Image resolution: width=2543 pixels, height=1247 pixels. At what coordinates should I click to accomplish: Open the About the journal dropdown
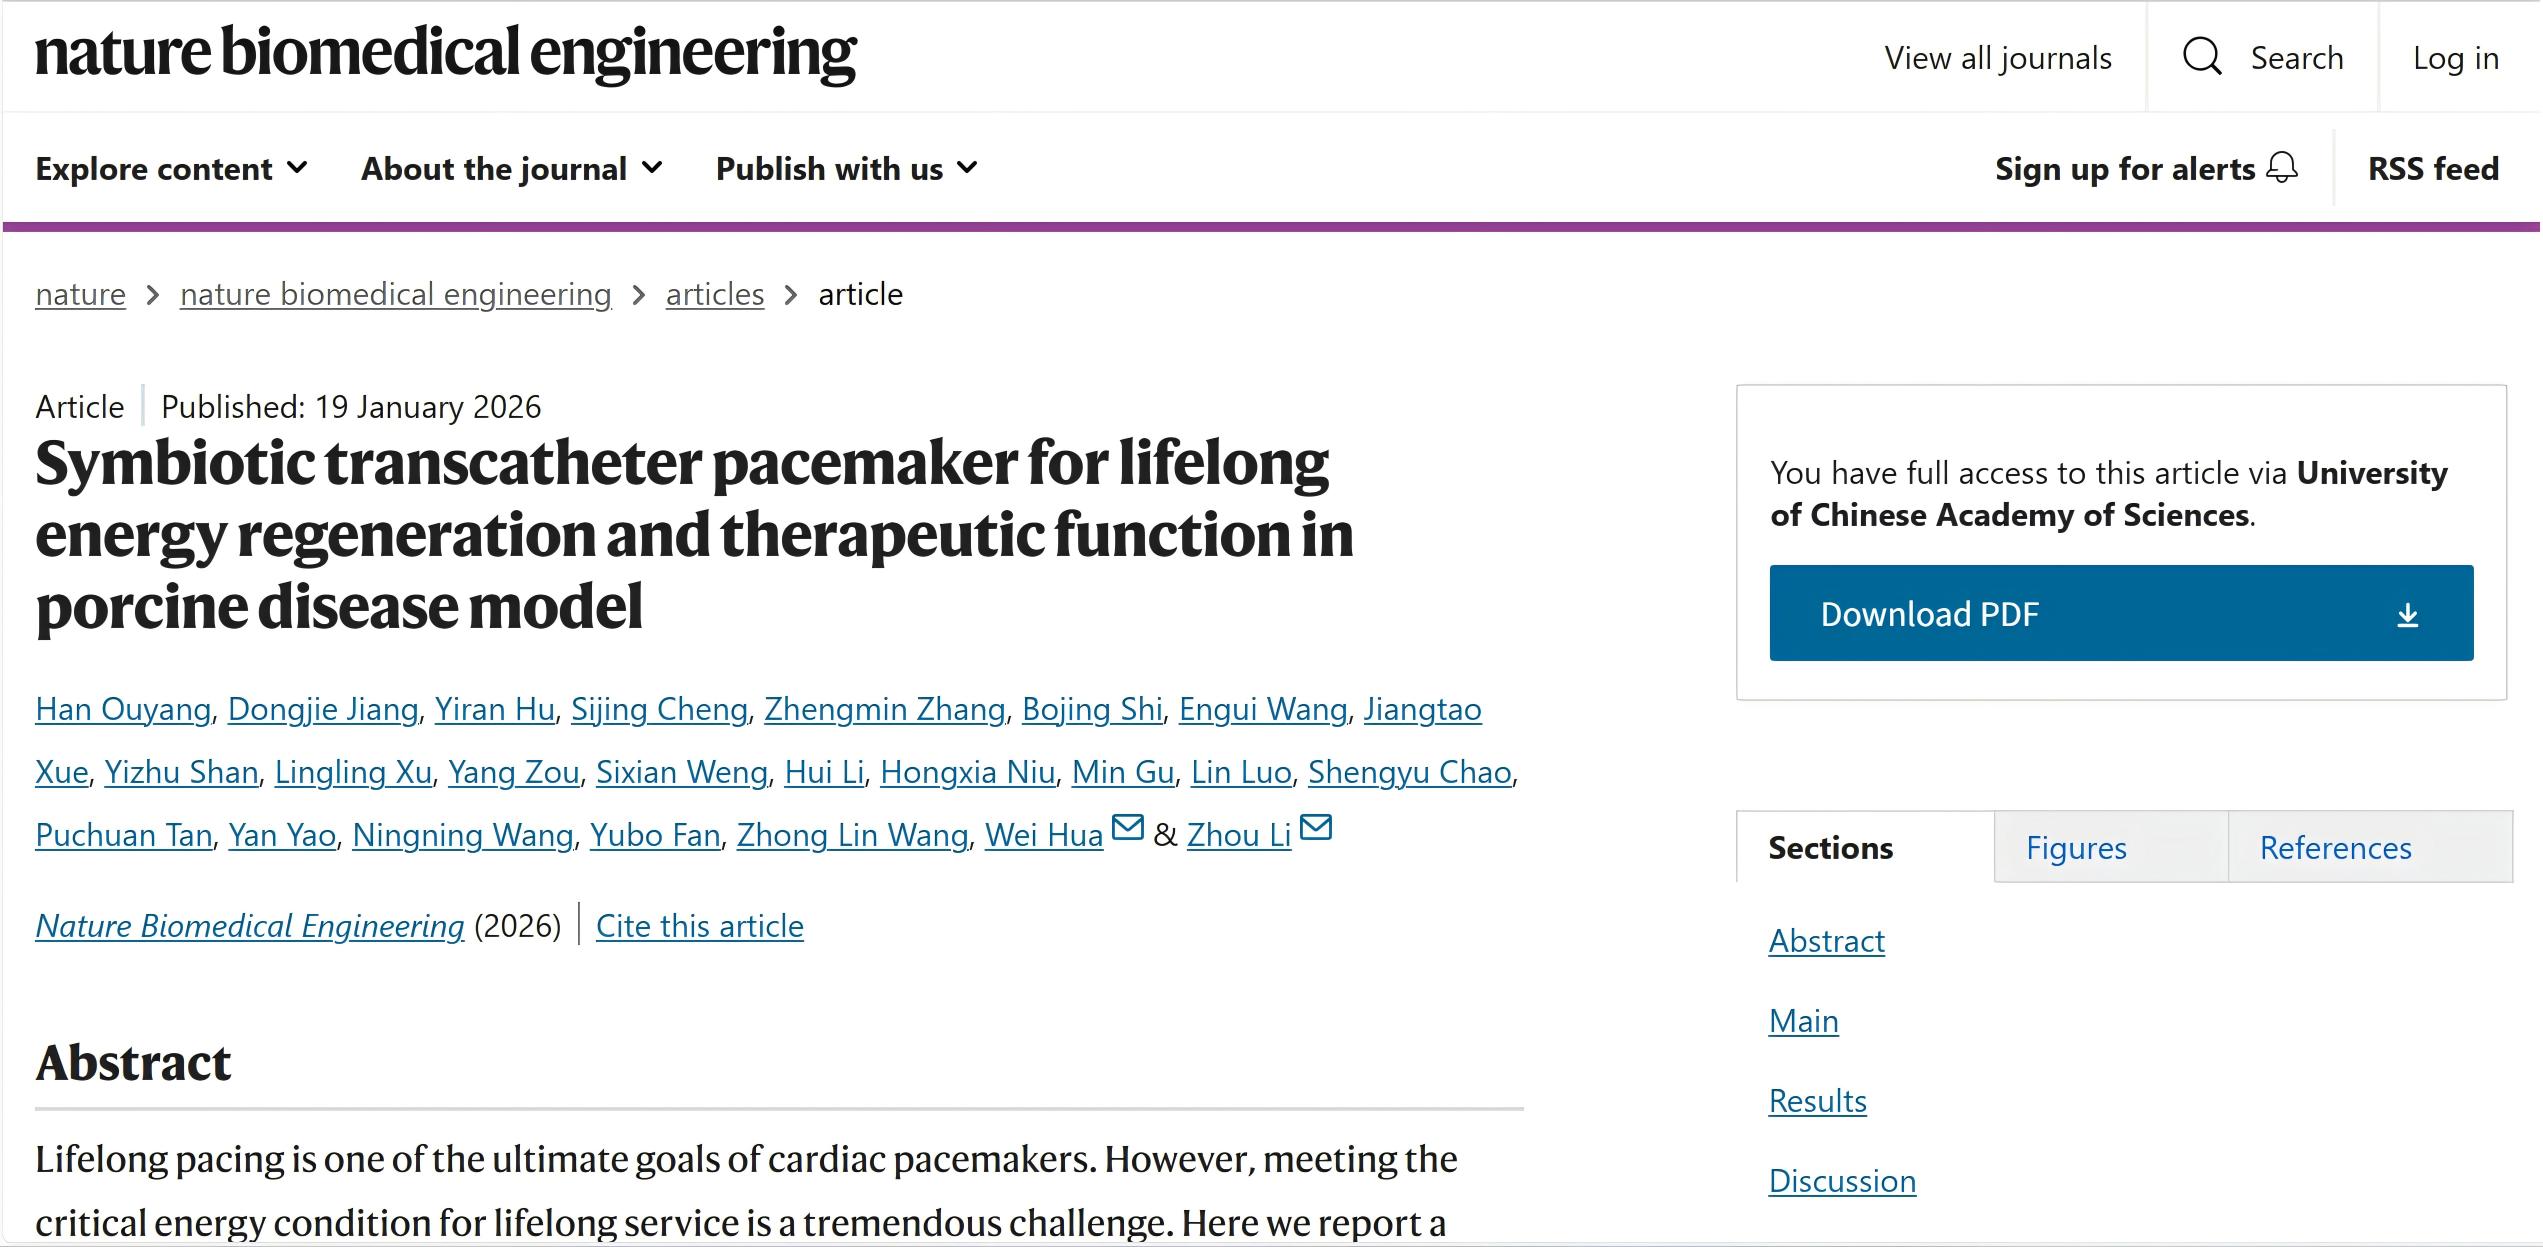[x=511, y=169]
